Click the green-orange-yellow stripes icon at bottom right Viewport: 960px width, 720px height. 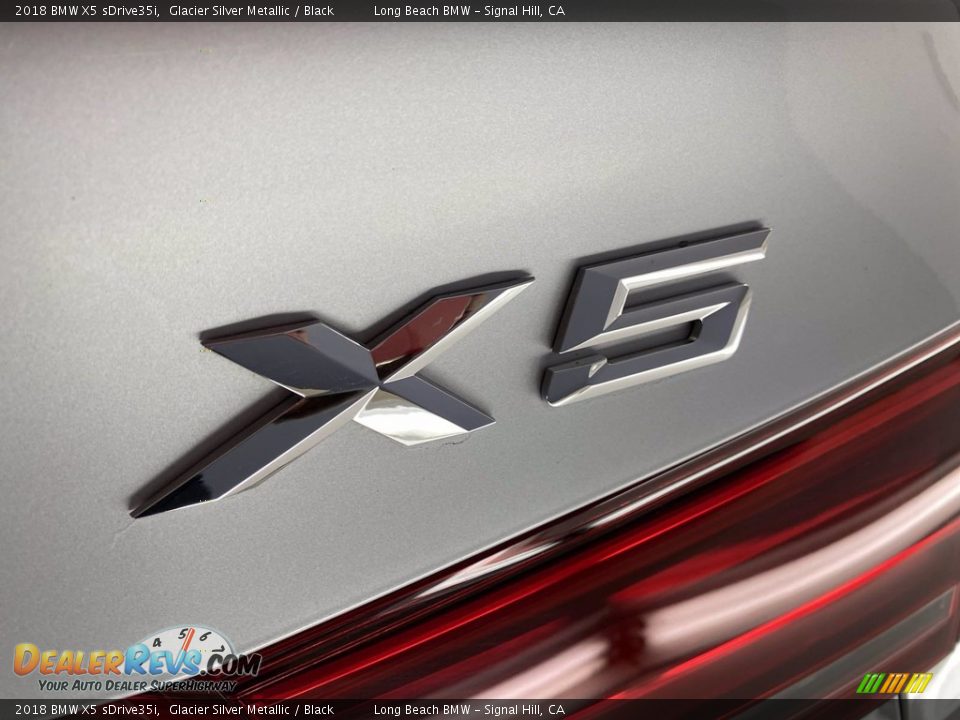pyautogui.click(x=894, y=683)
